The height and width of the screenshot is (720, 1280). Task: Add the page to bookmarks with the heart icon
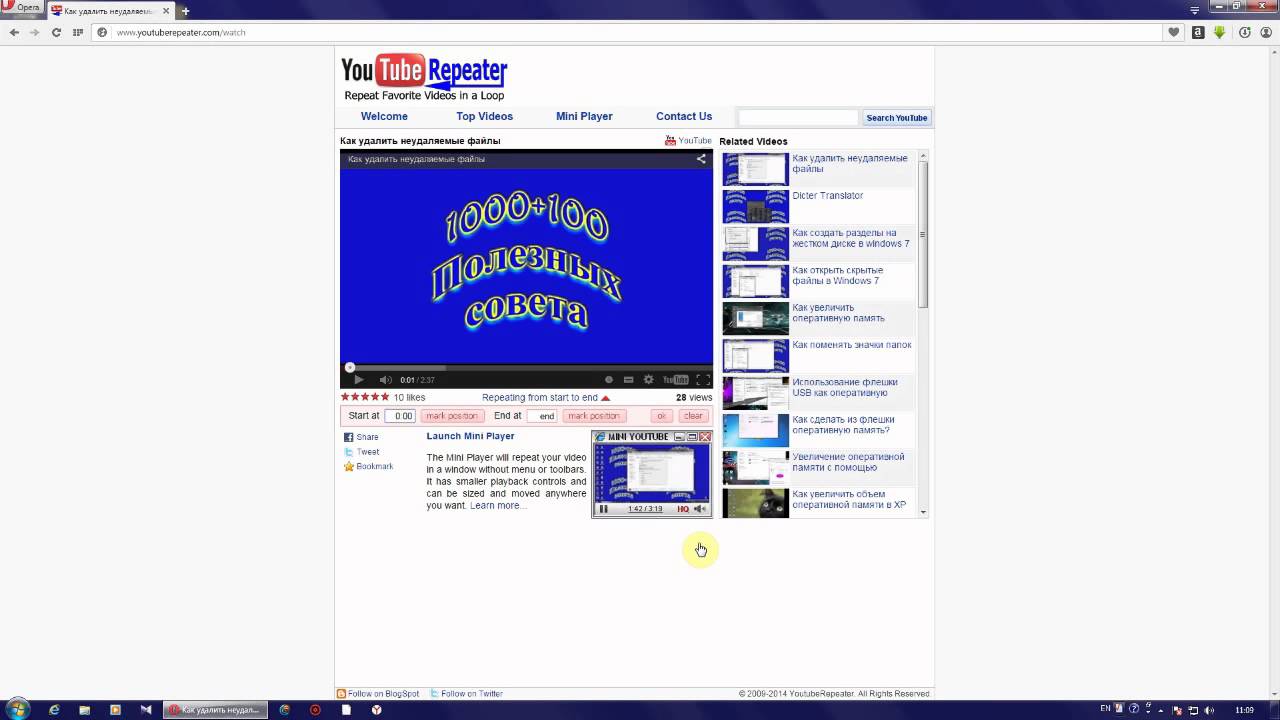(1174, 32)
